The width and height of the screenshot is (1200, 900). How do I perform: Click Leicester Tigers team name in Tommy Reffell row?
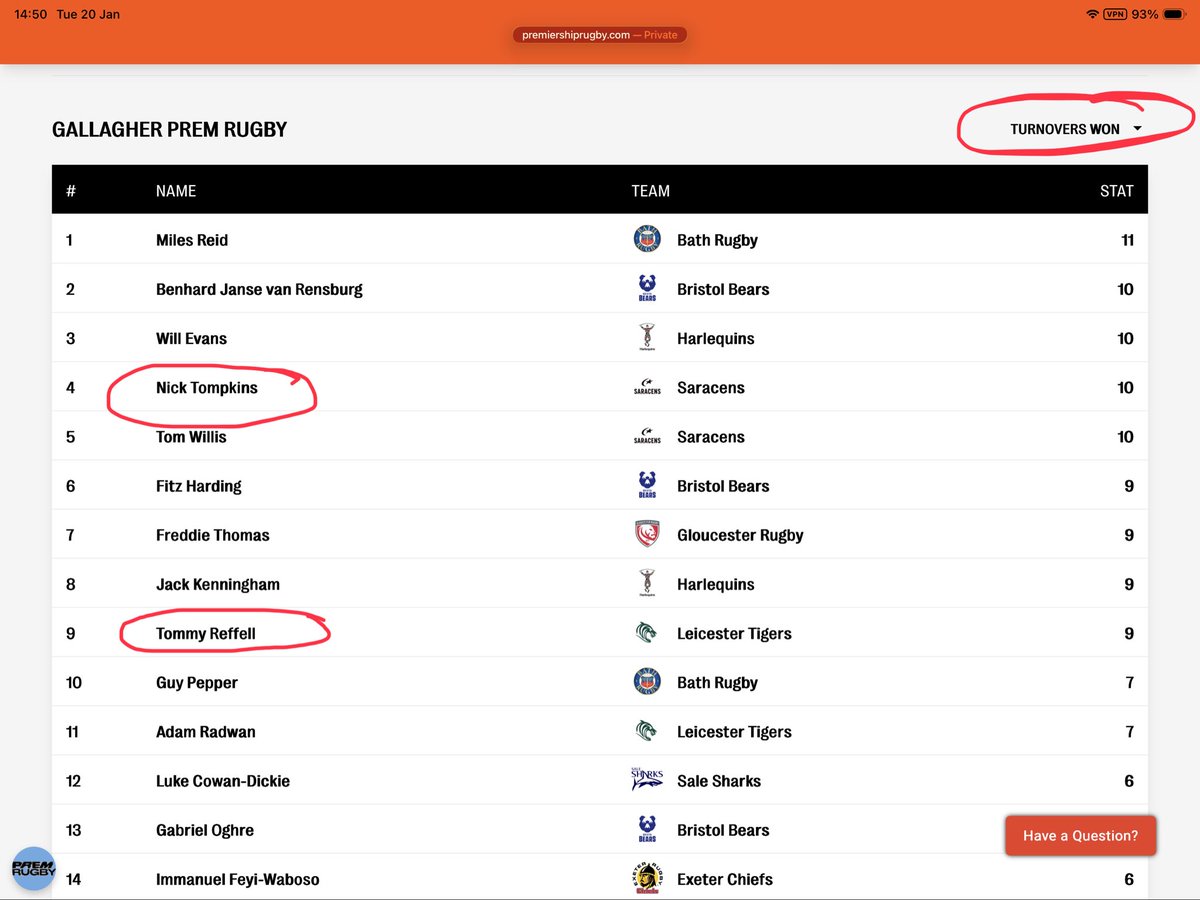click(x=734, y=633)
